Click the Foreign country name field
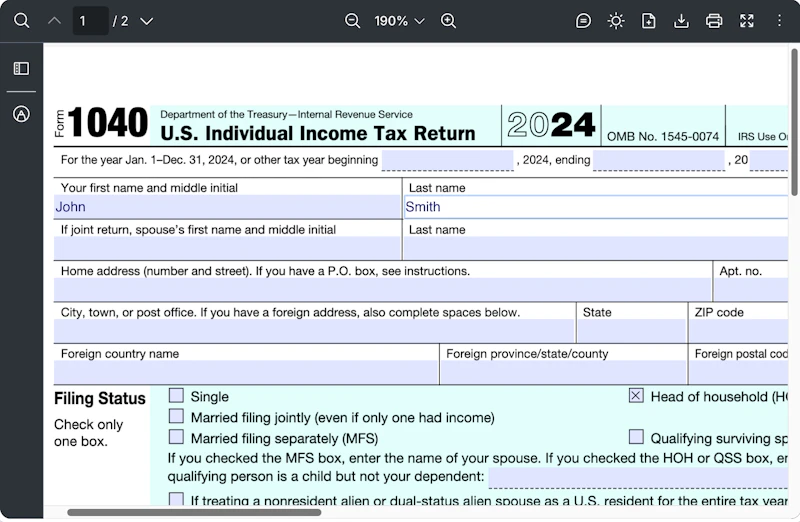 (246, 372)
